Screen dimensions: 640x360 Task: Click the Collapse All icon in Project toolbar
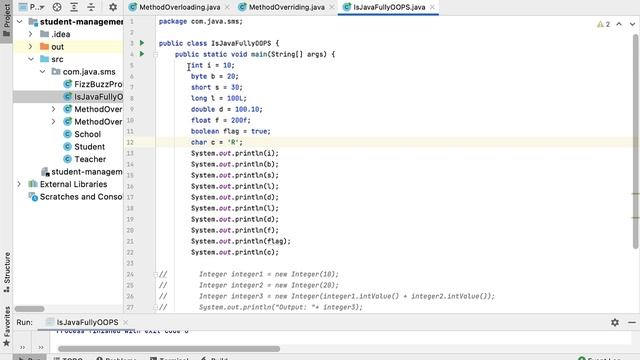pyautogui.click(x=91, y=7)
